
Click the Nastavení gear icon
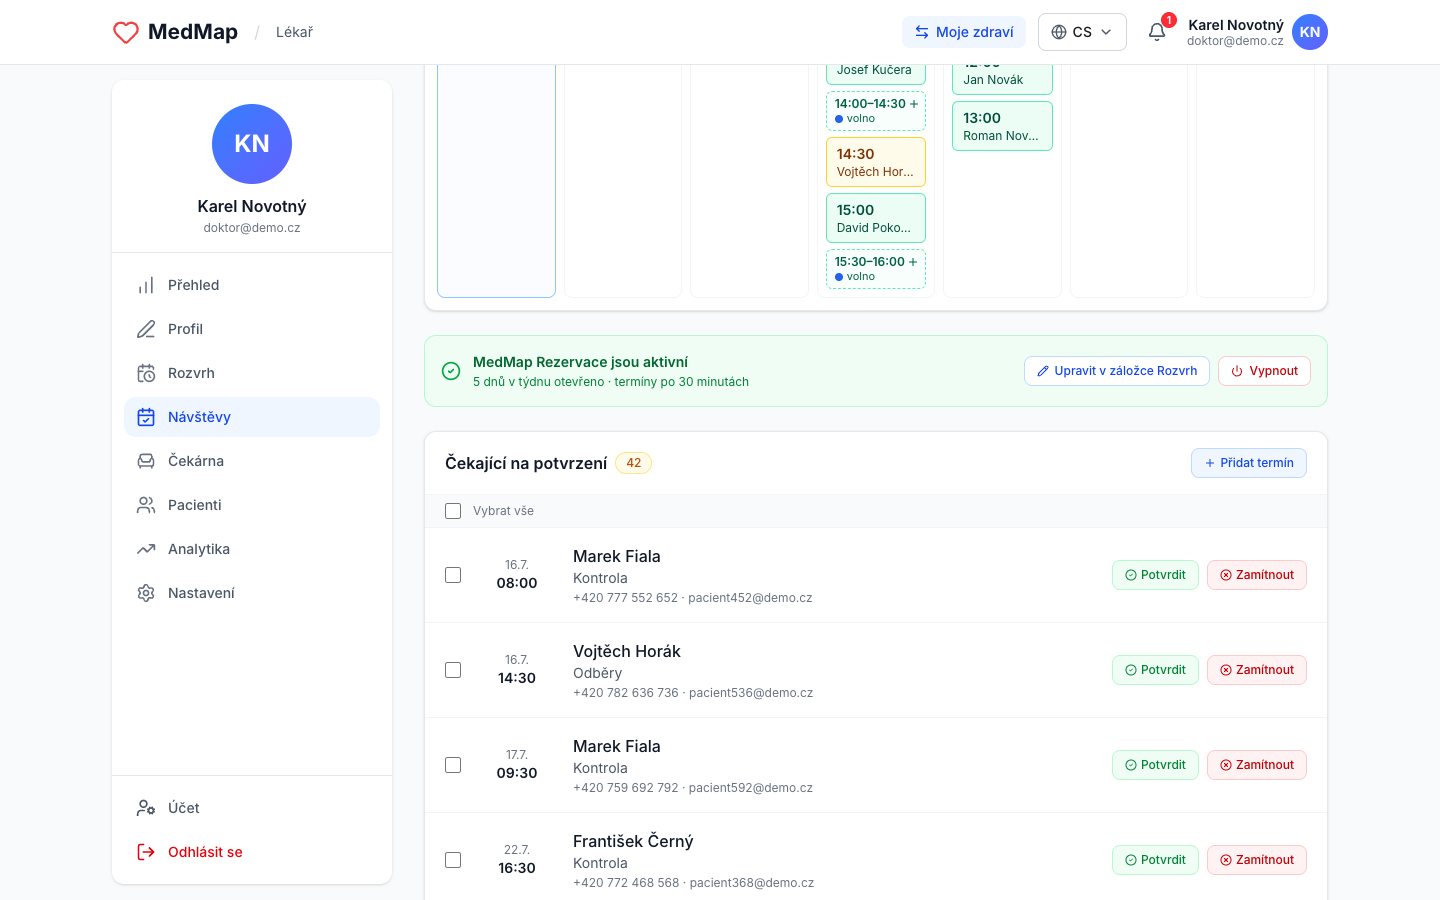tap(146, 593)
